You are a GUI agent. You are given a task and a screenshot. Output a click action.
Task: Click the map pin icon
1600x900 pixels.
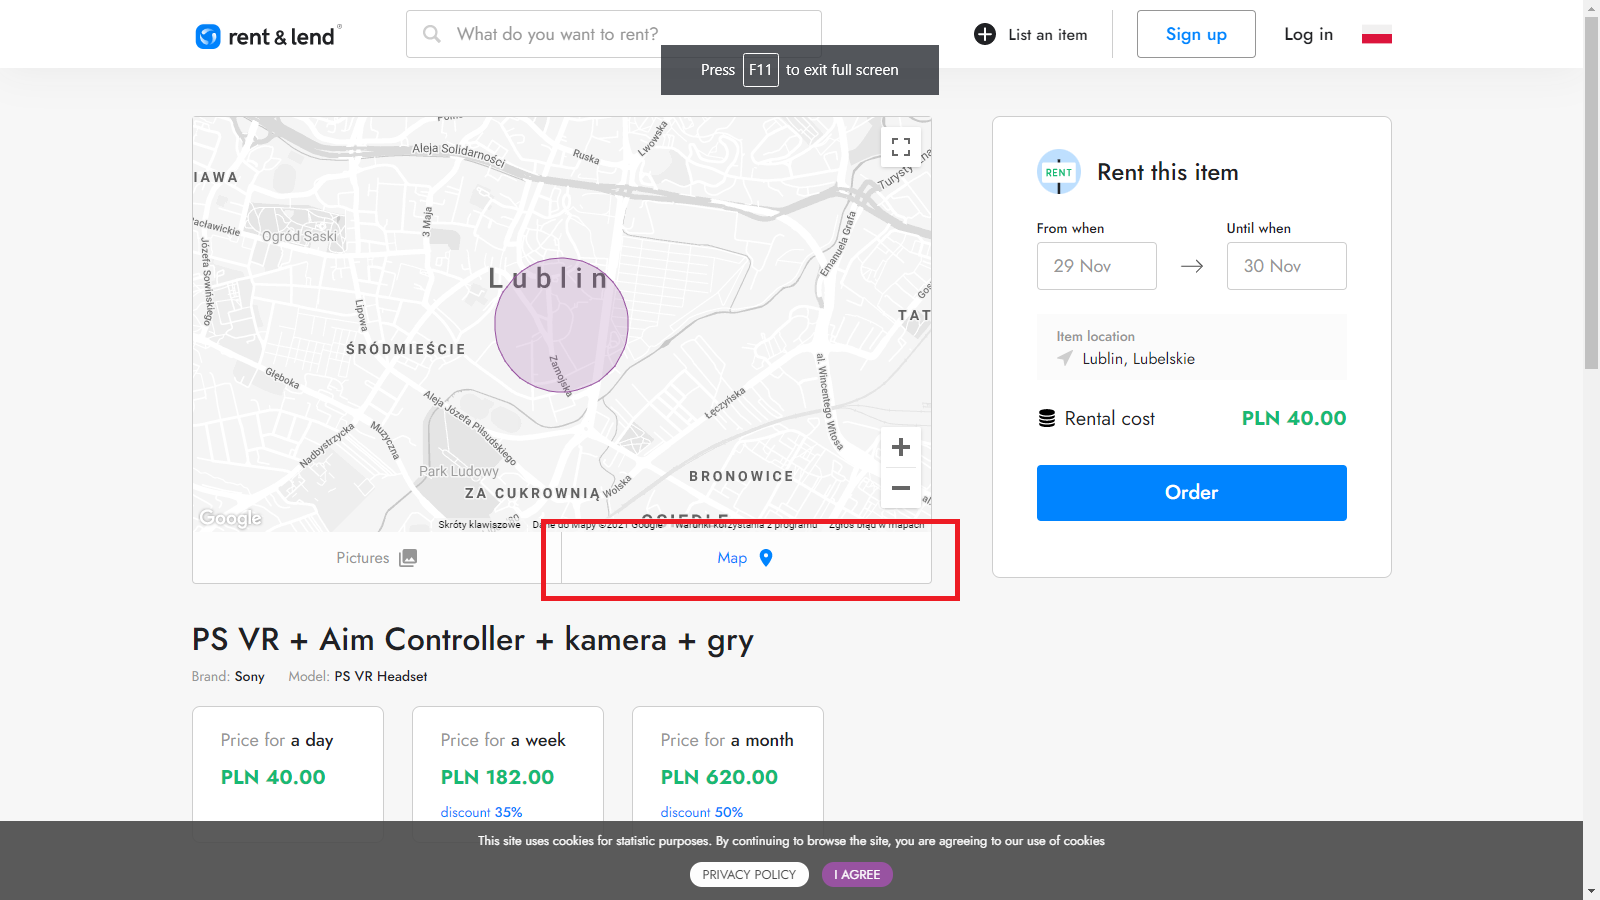coord(766,558)
